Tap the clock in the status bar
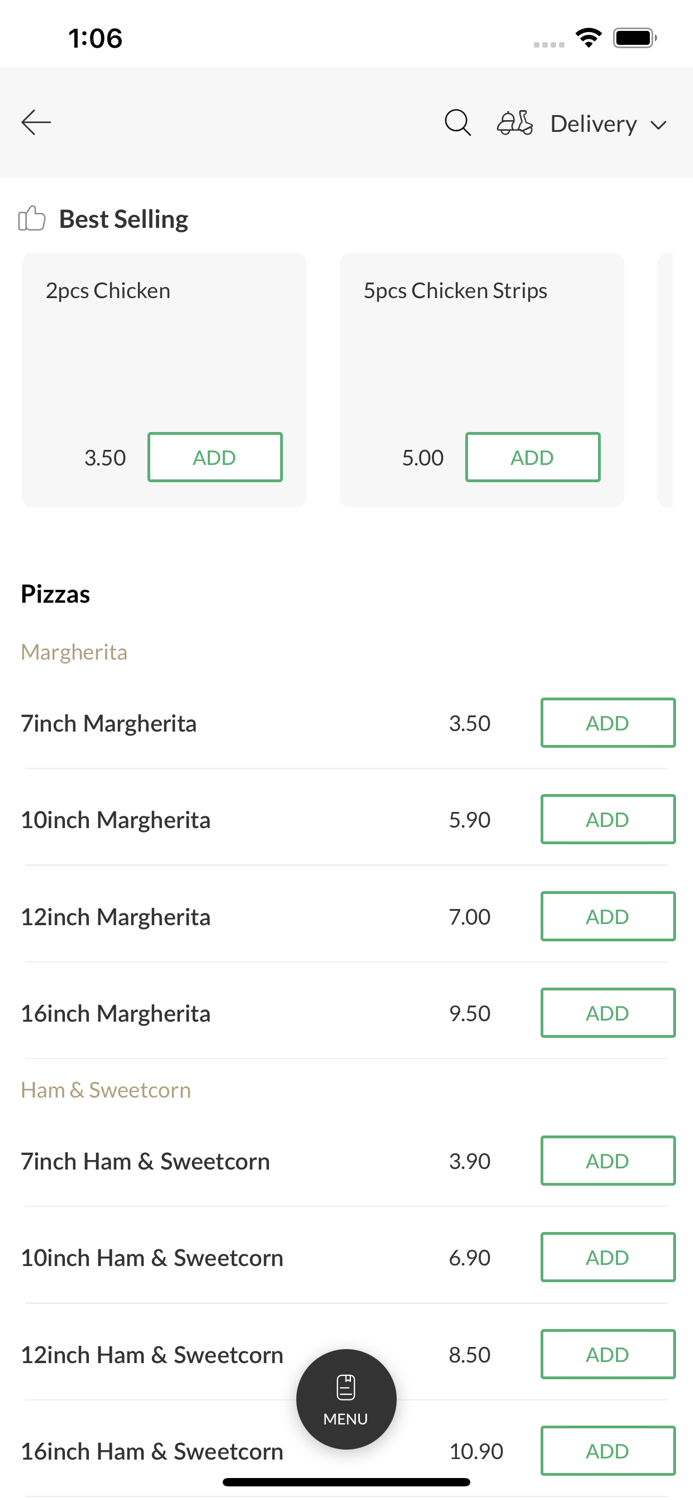 click(96, 36)
